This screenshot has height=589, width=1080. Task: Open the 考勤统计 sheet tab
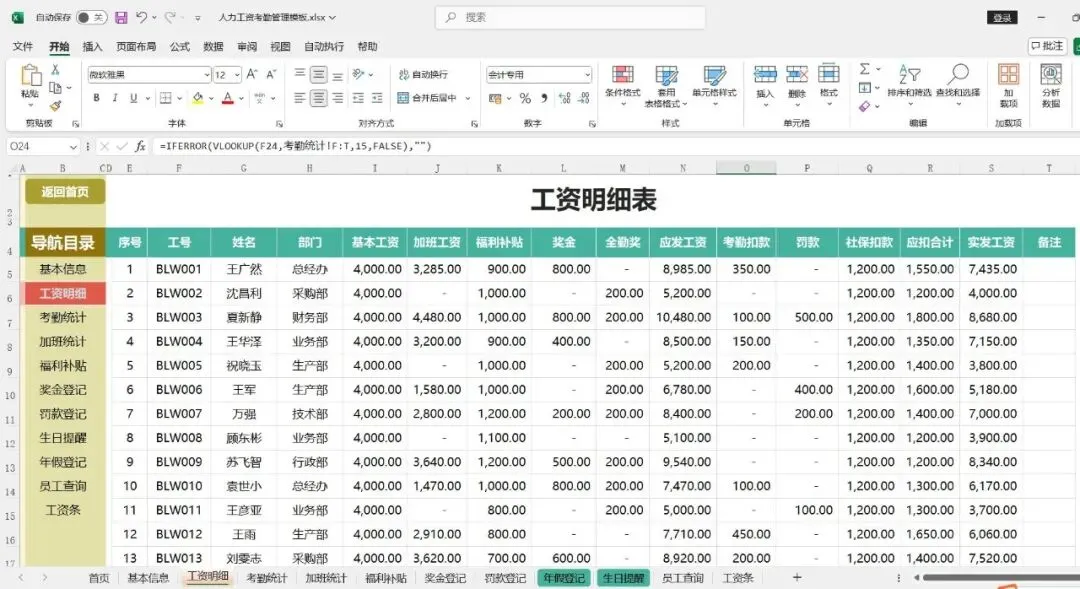[267, 578]
